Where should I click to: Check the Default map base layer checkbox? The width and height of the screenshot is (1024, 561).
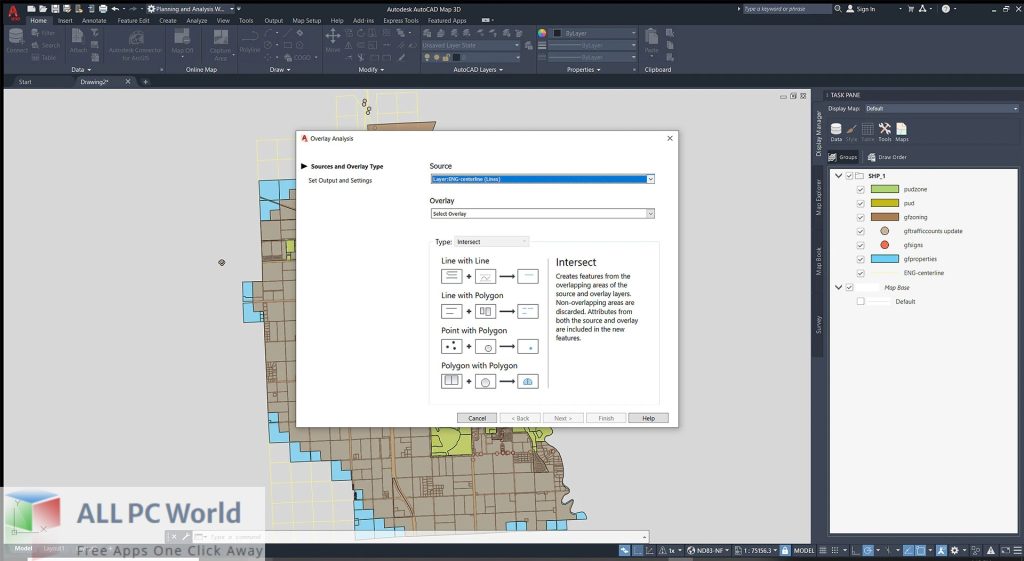pyautogui.click(x=860, y=301)
